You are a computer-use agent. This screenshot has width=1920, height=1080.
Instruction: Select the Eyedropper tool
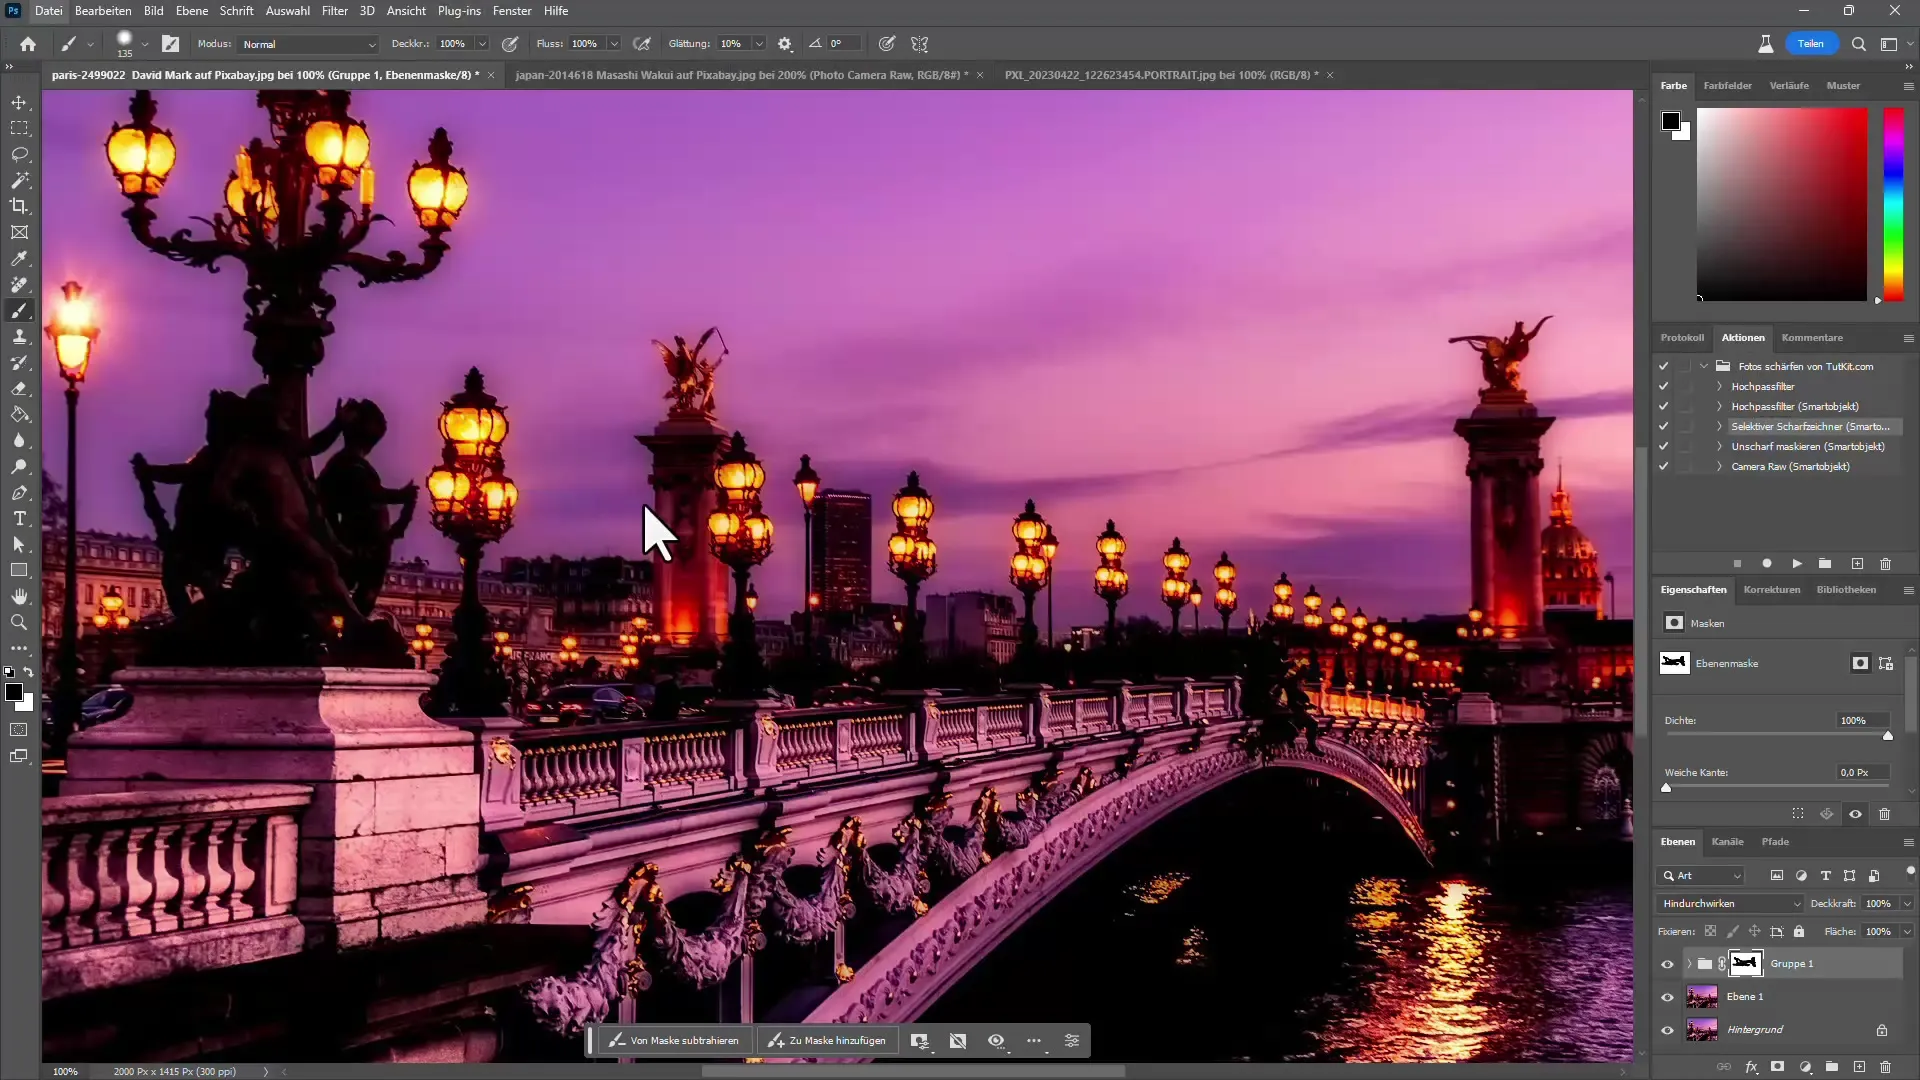pyautogui.click(x=19, y=259)
